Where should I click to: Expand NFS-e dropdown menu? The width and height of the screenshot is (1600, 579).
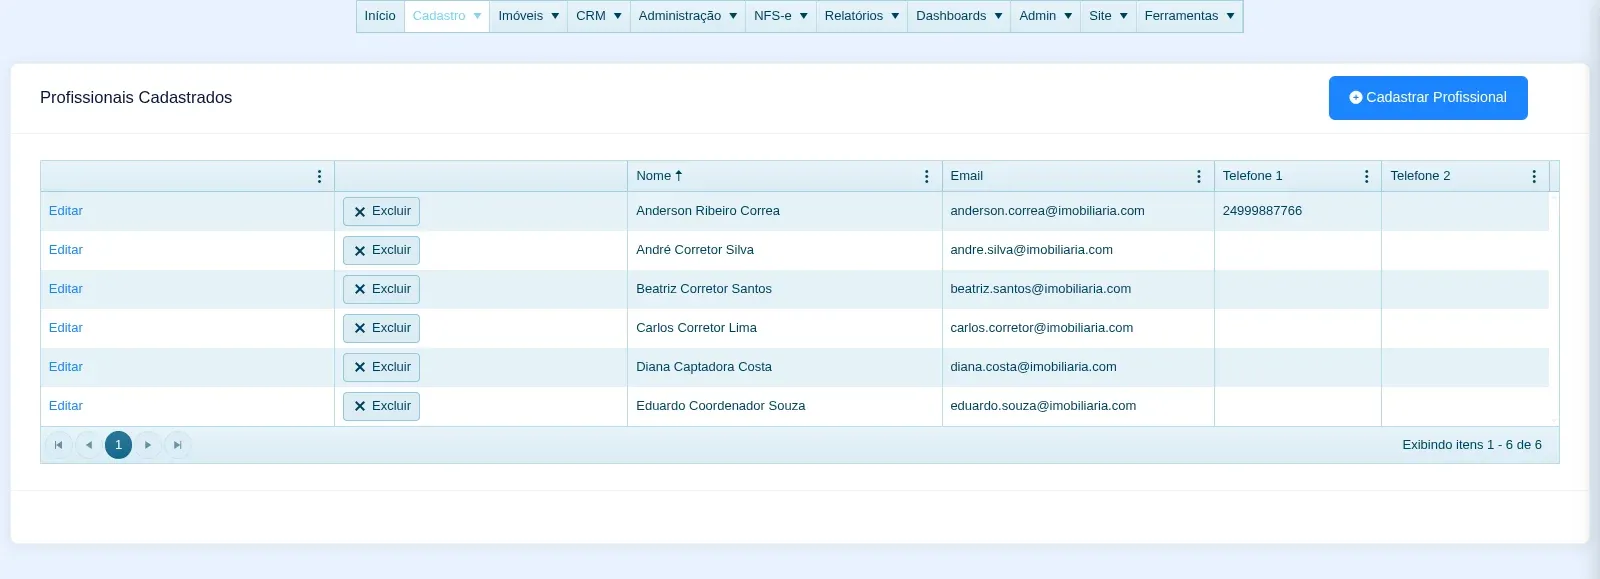click(781, 16)
